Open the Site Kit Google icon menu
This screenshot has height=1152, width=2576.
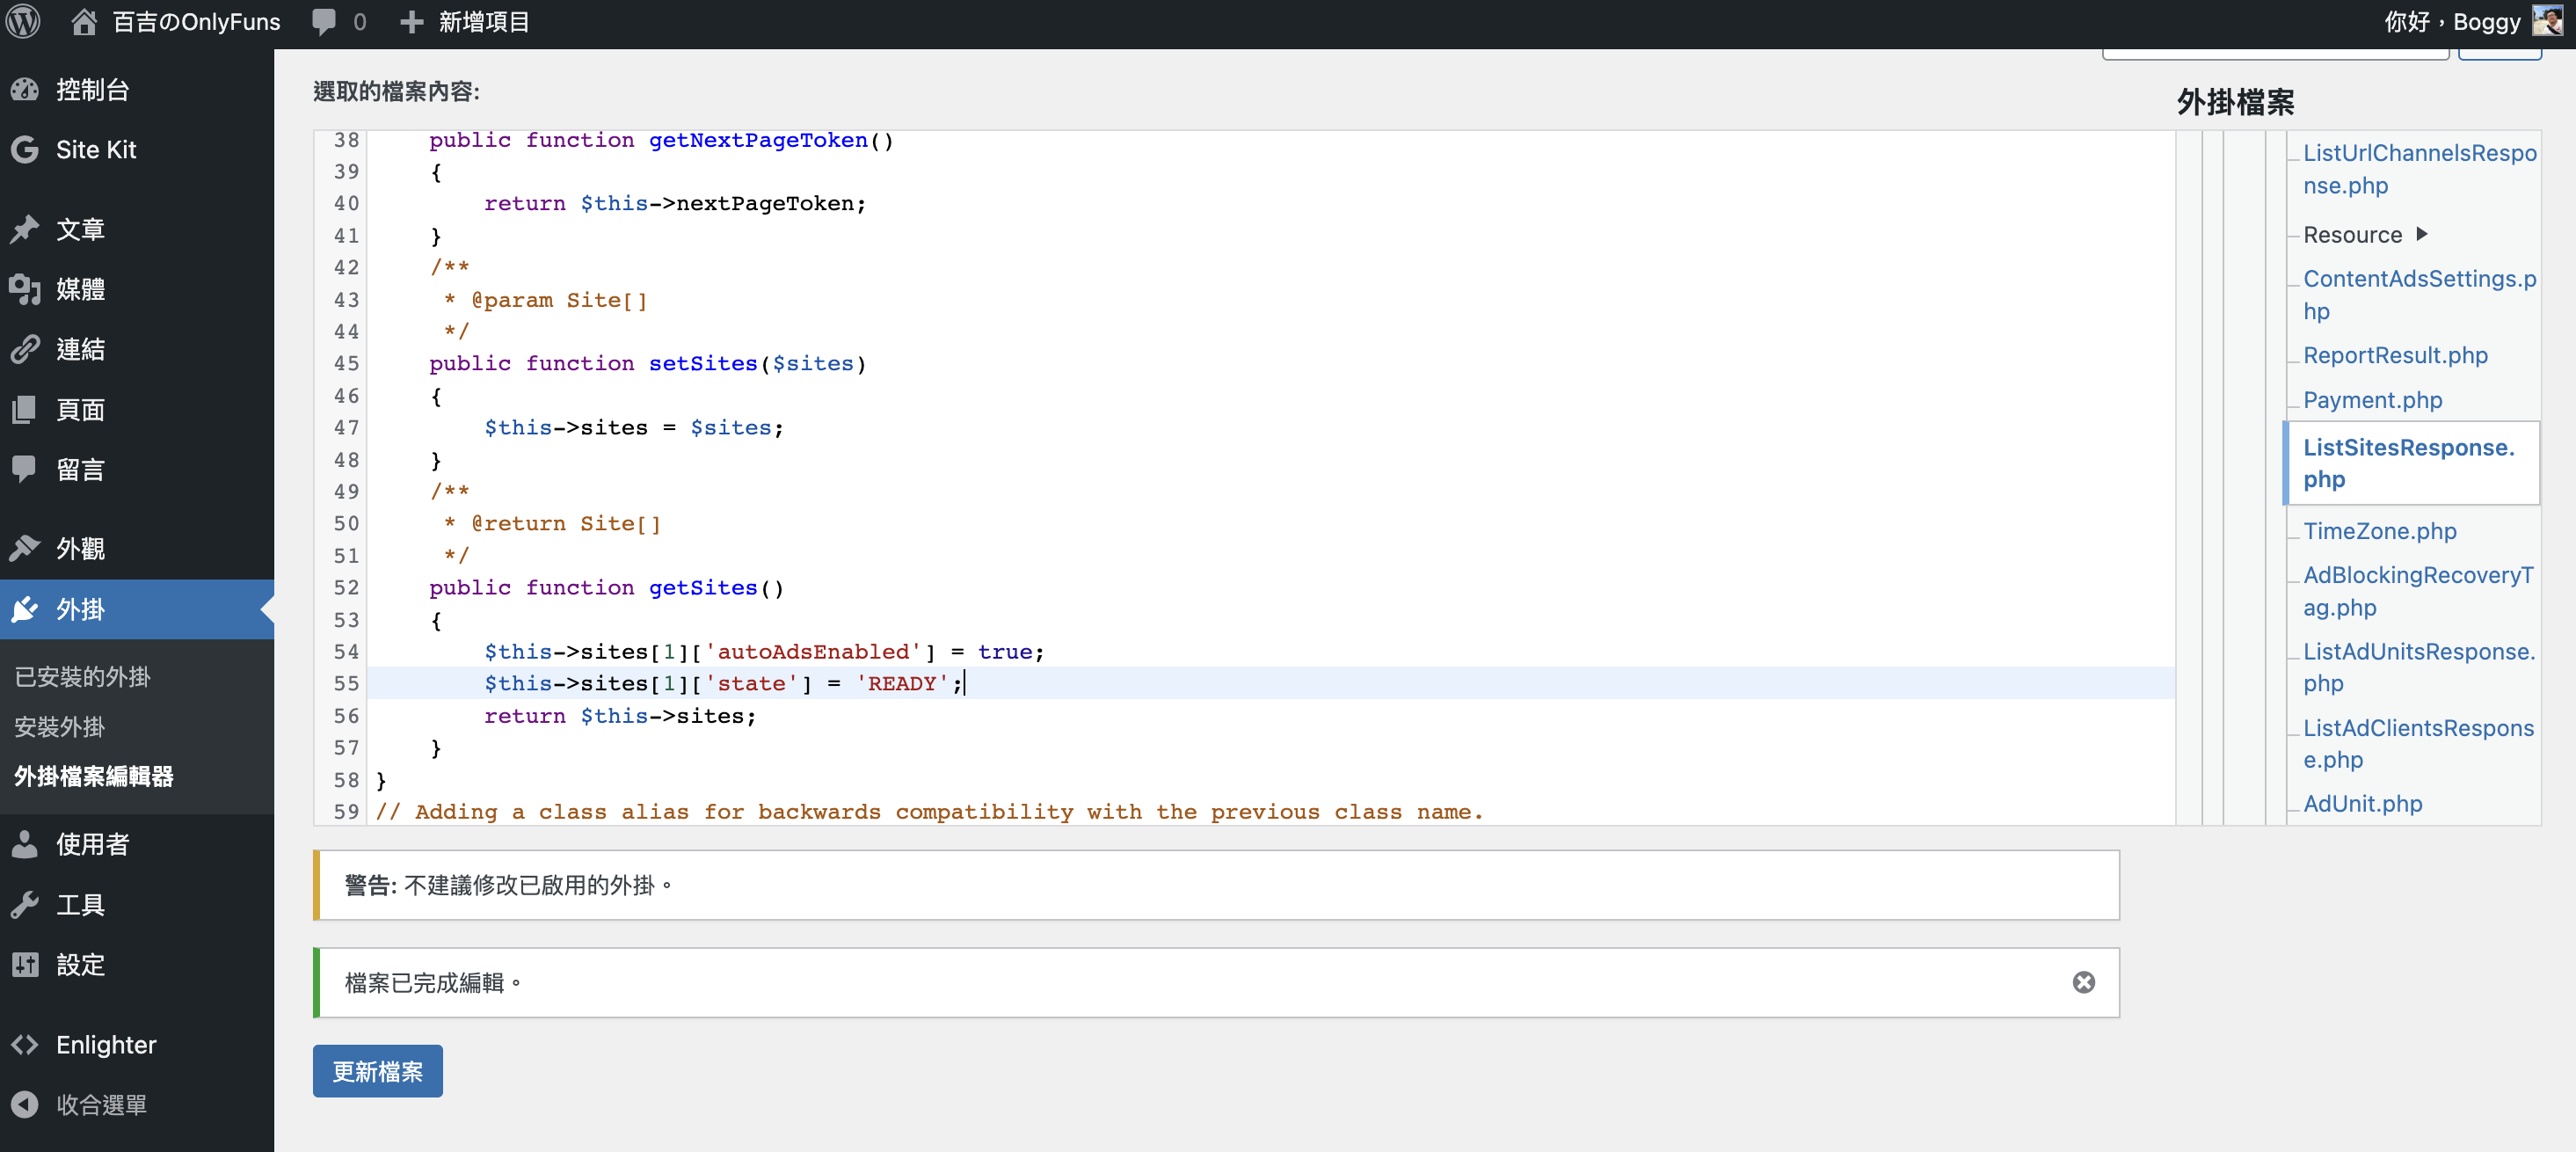coord(25,150)
